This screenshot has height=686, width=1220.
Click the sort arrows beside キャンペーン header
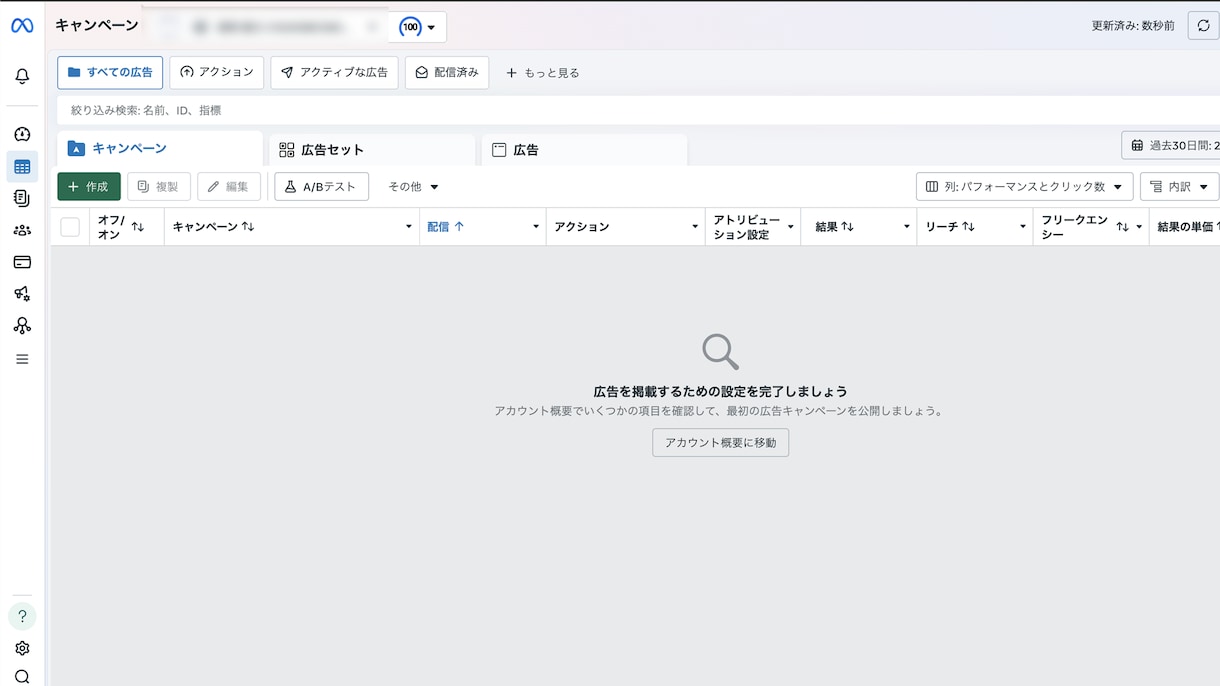(x=248, y=227)
